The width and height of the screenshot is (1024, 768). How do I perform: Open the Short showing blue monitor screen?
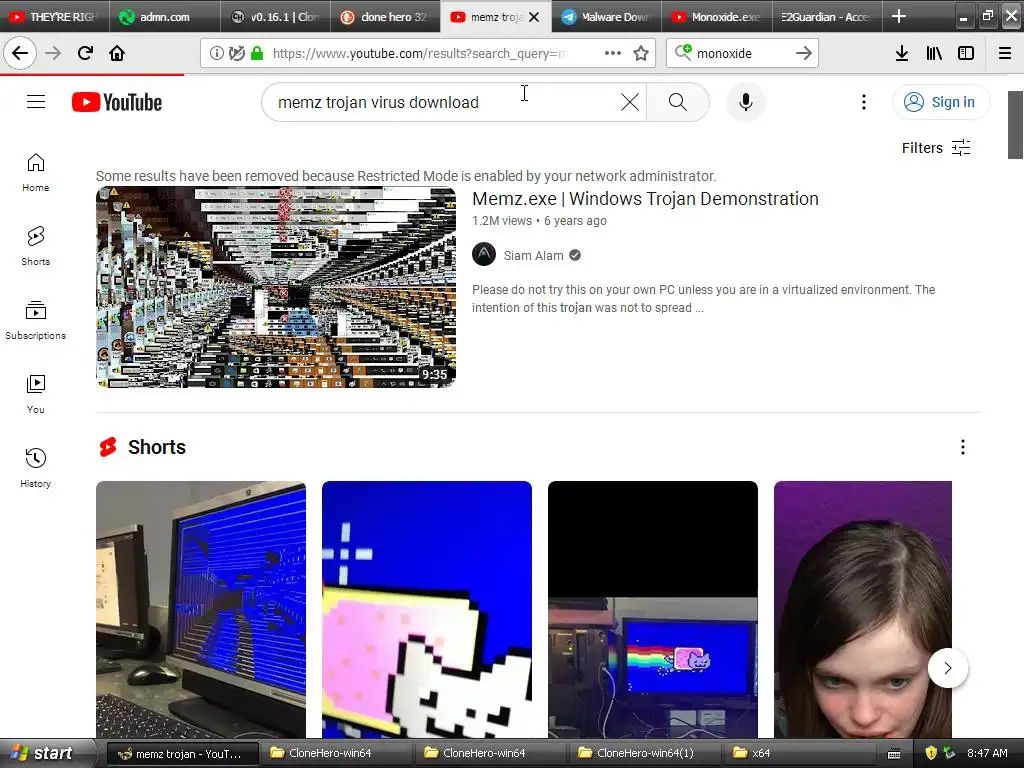pos(200,609)
